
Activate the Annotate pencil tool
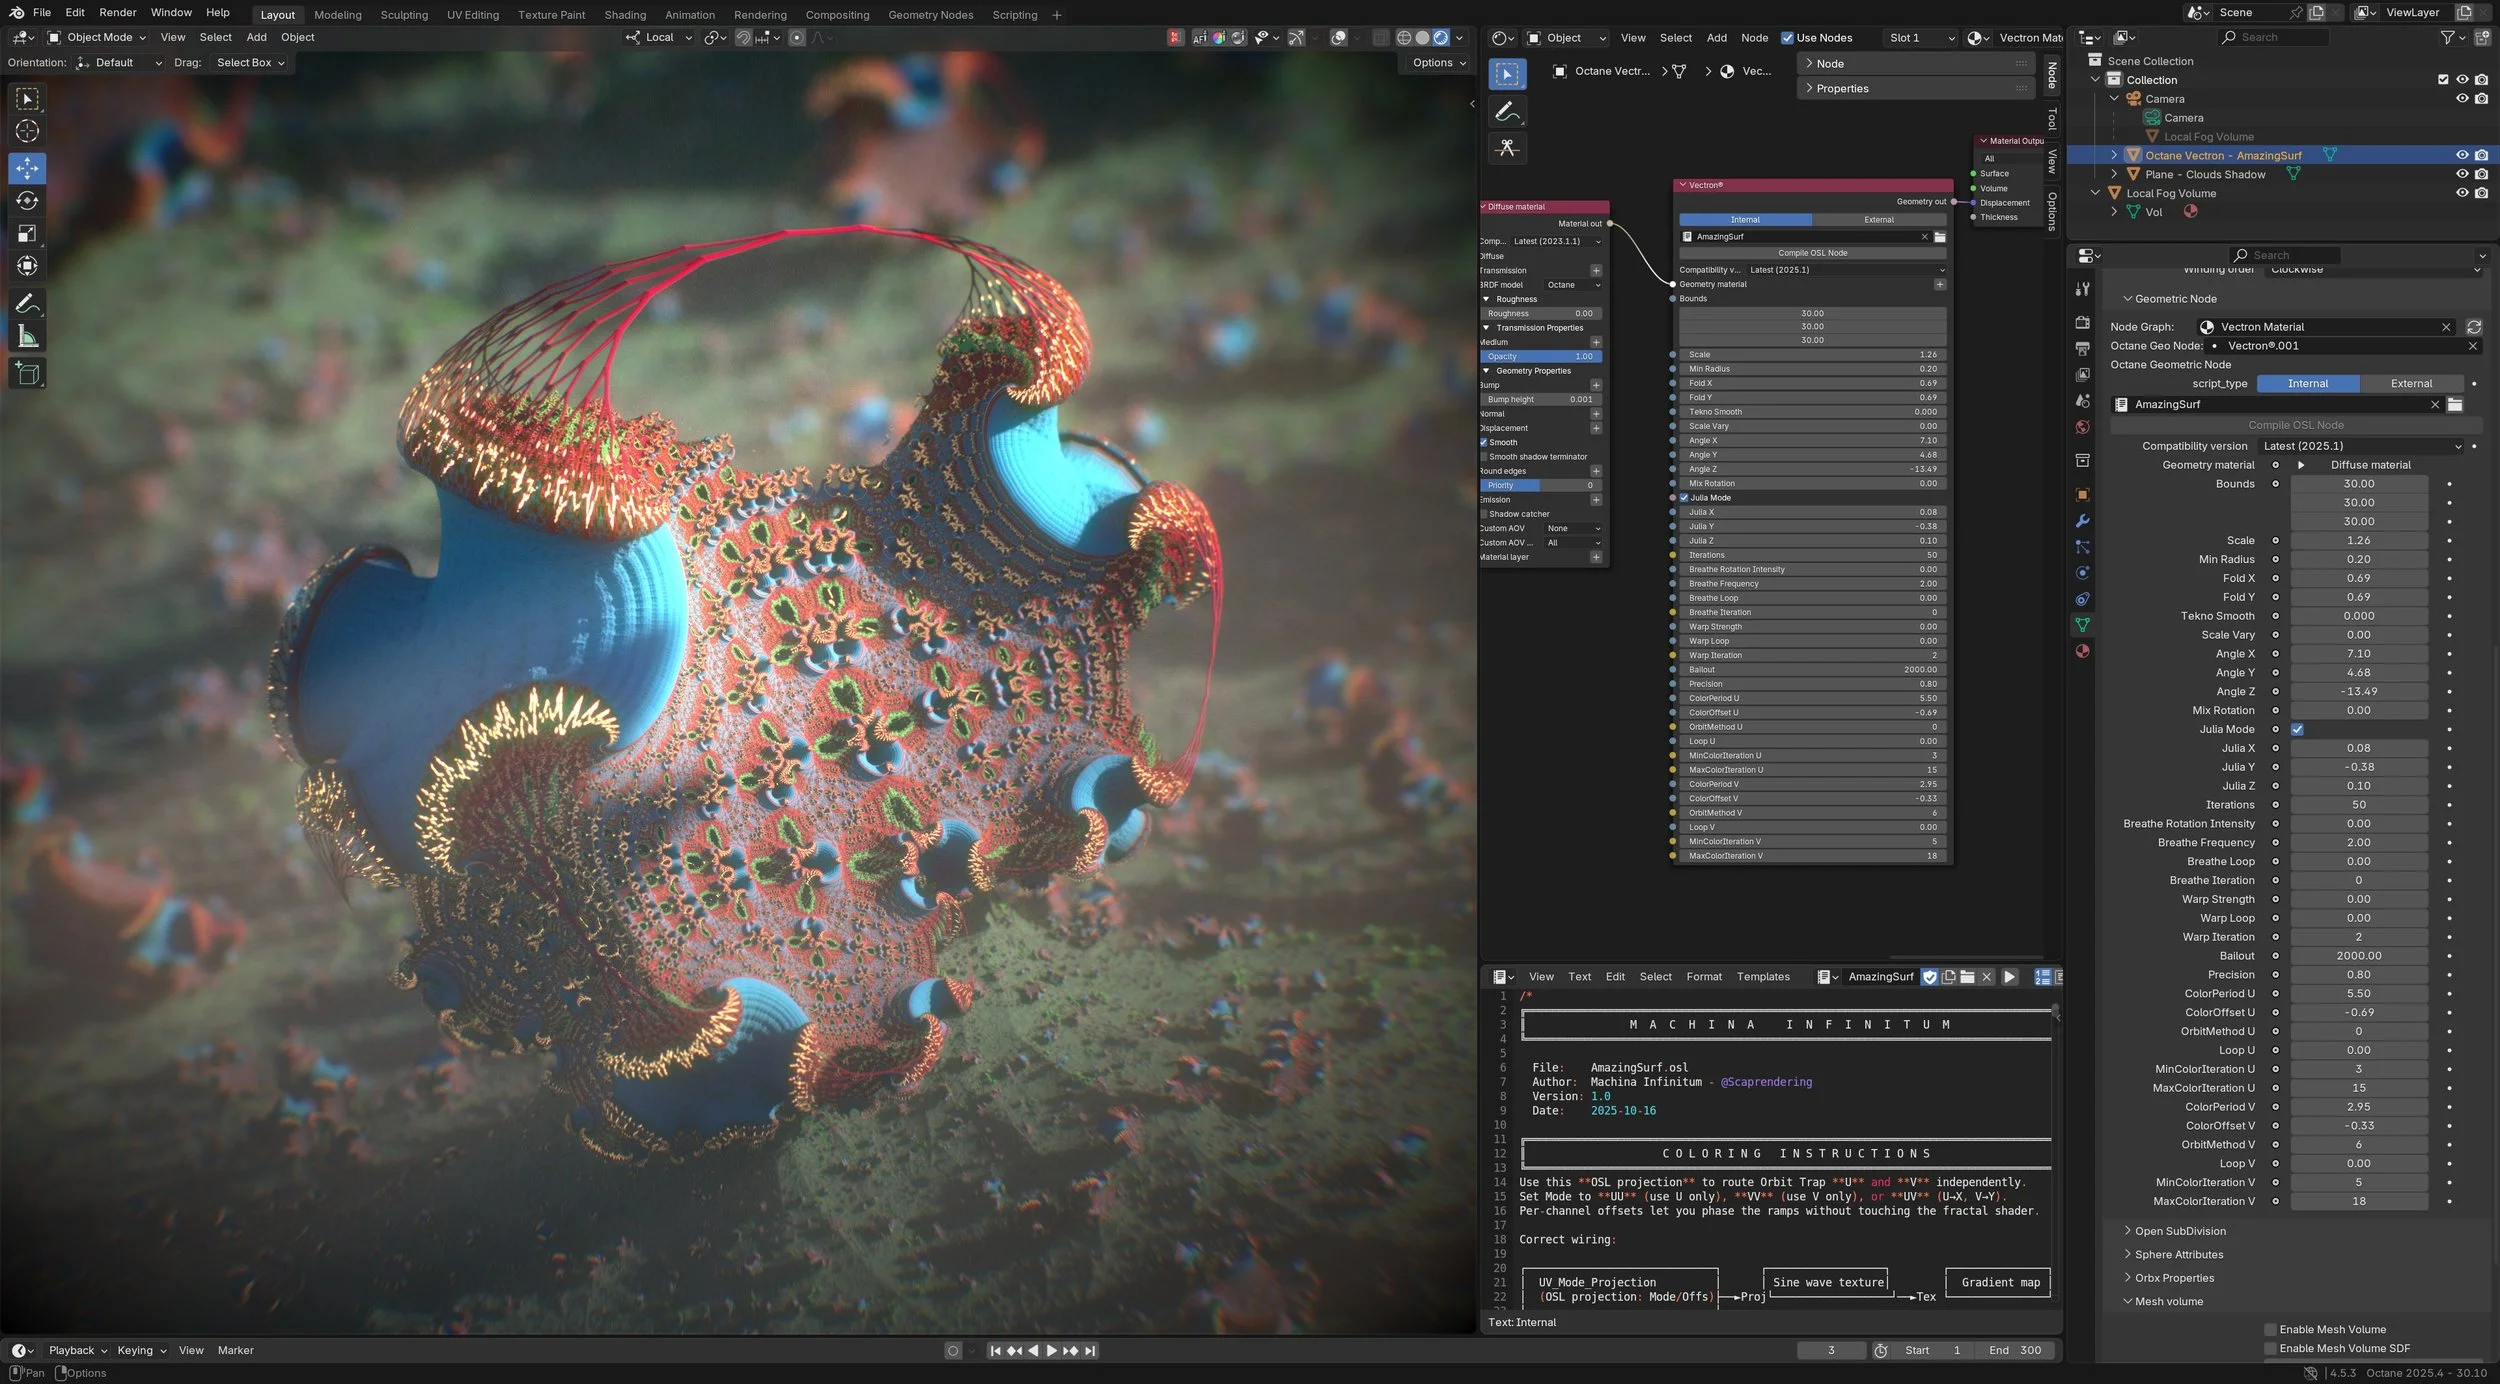(x=27, y=303)
